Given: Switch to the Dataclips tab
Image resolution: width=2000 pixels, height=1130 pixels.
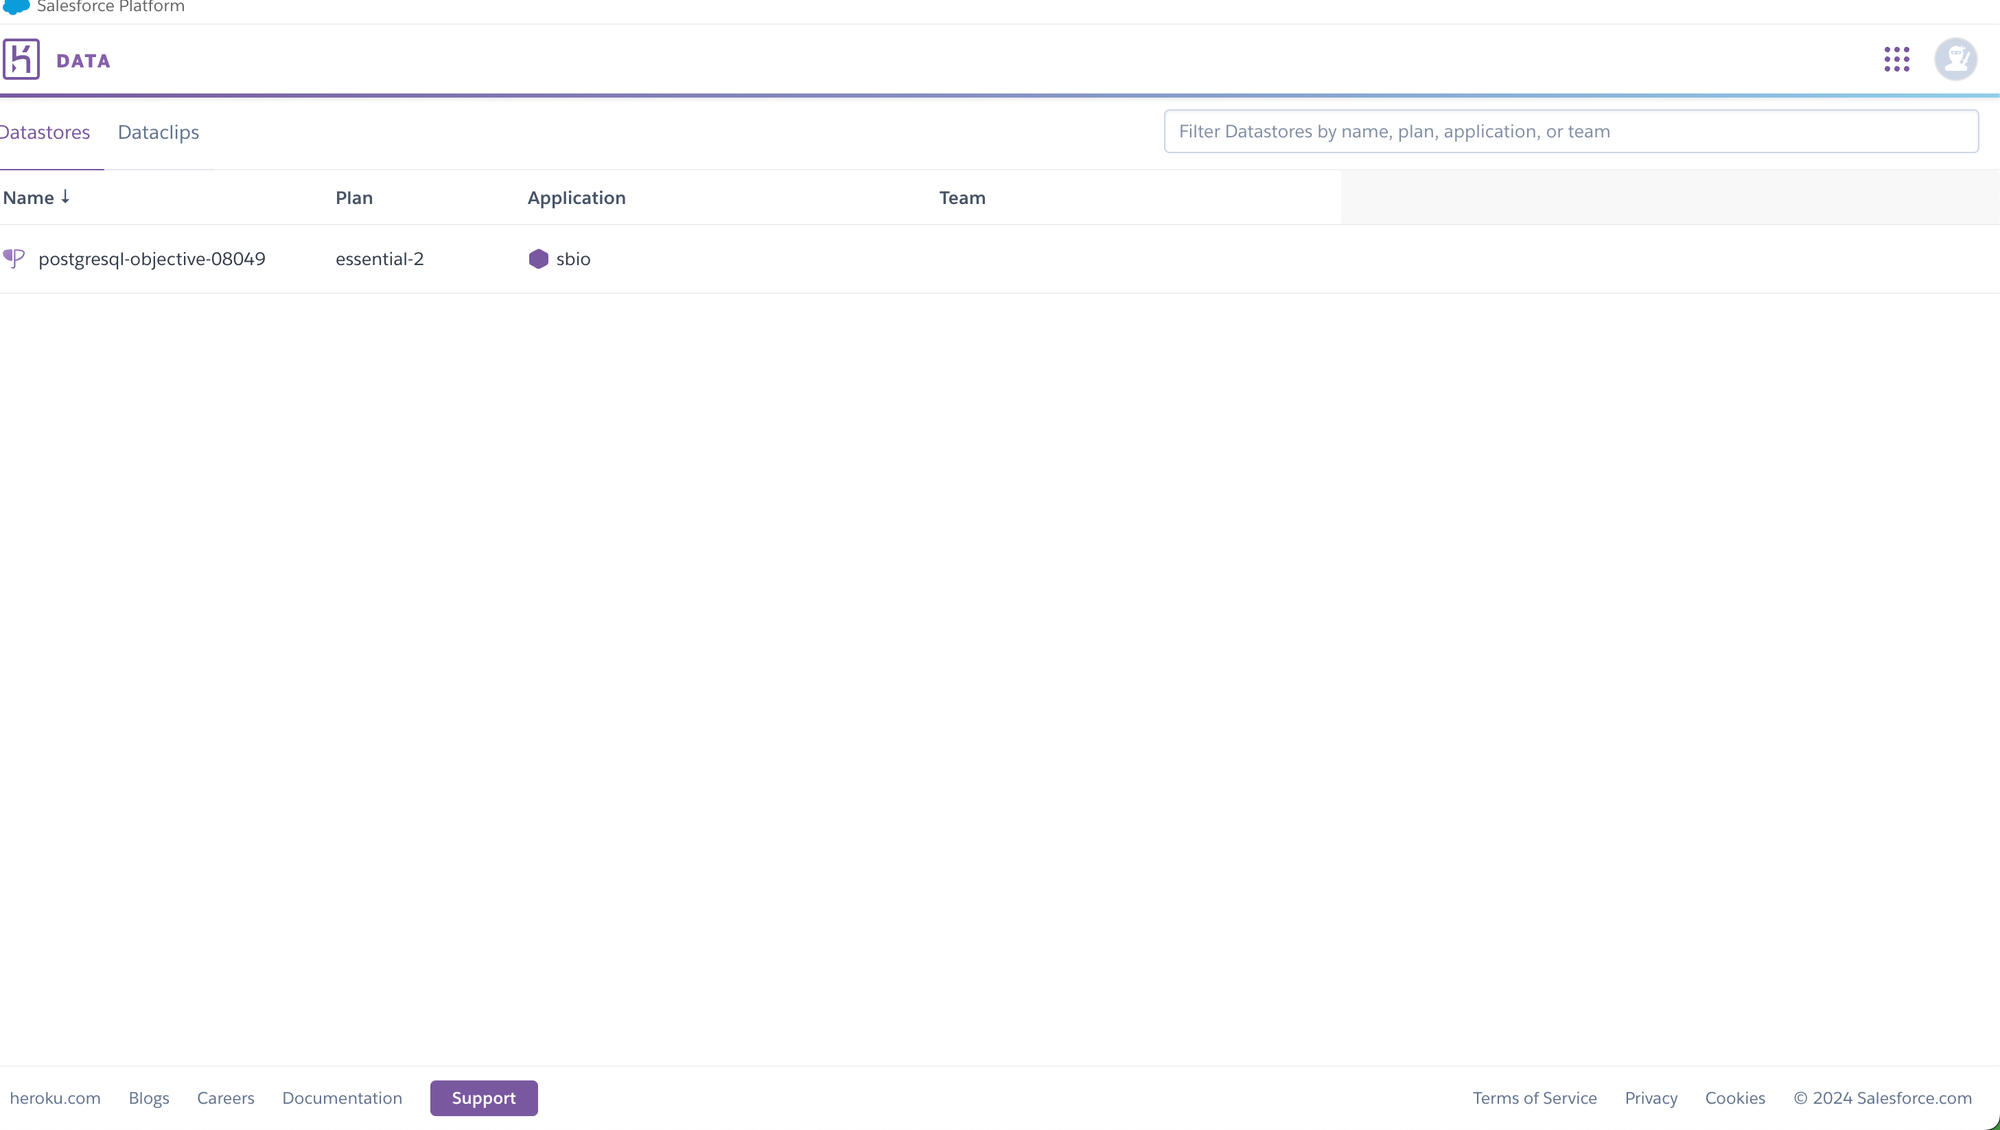Looking at the screenshot, I should click(x=158, y=132).
